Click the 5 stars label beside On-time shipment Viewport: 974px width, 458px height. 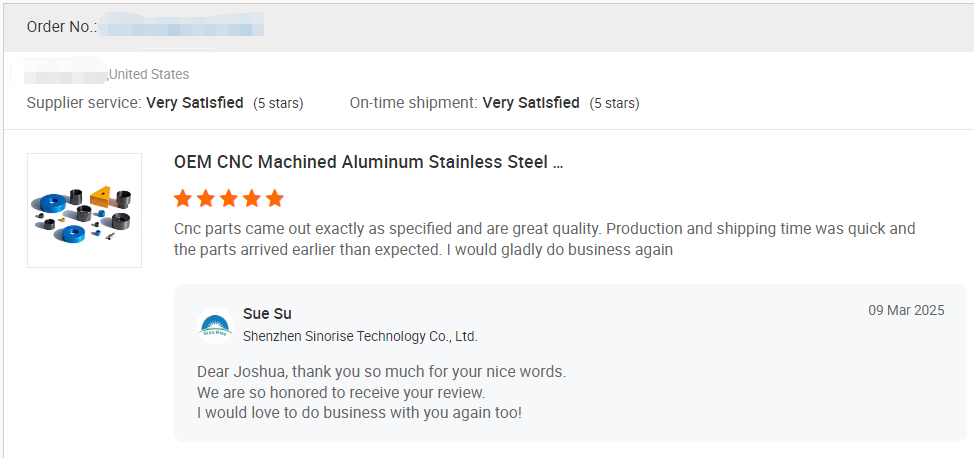coord(614,103)
